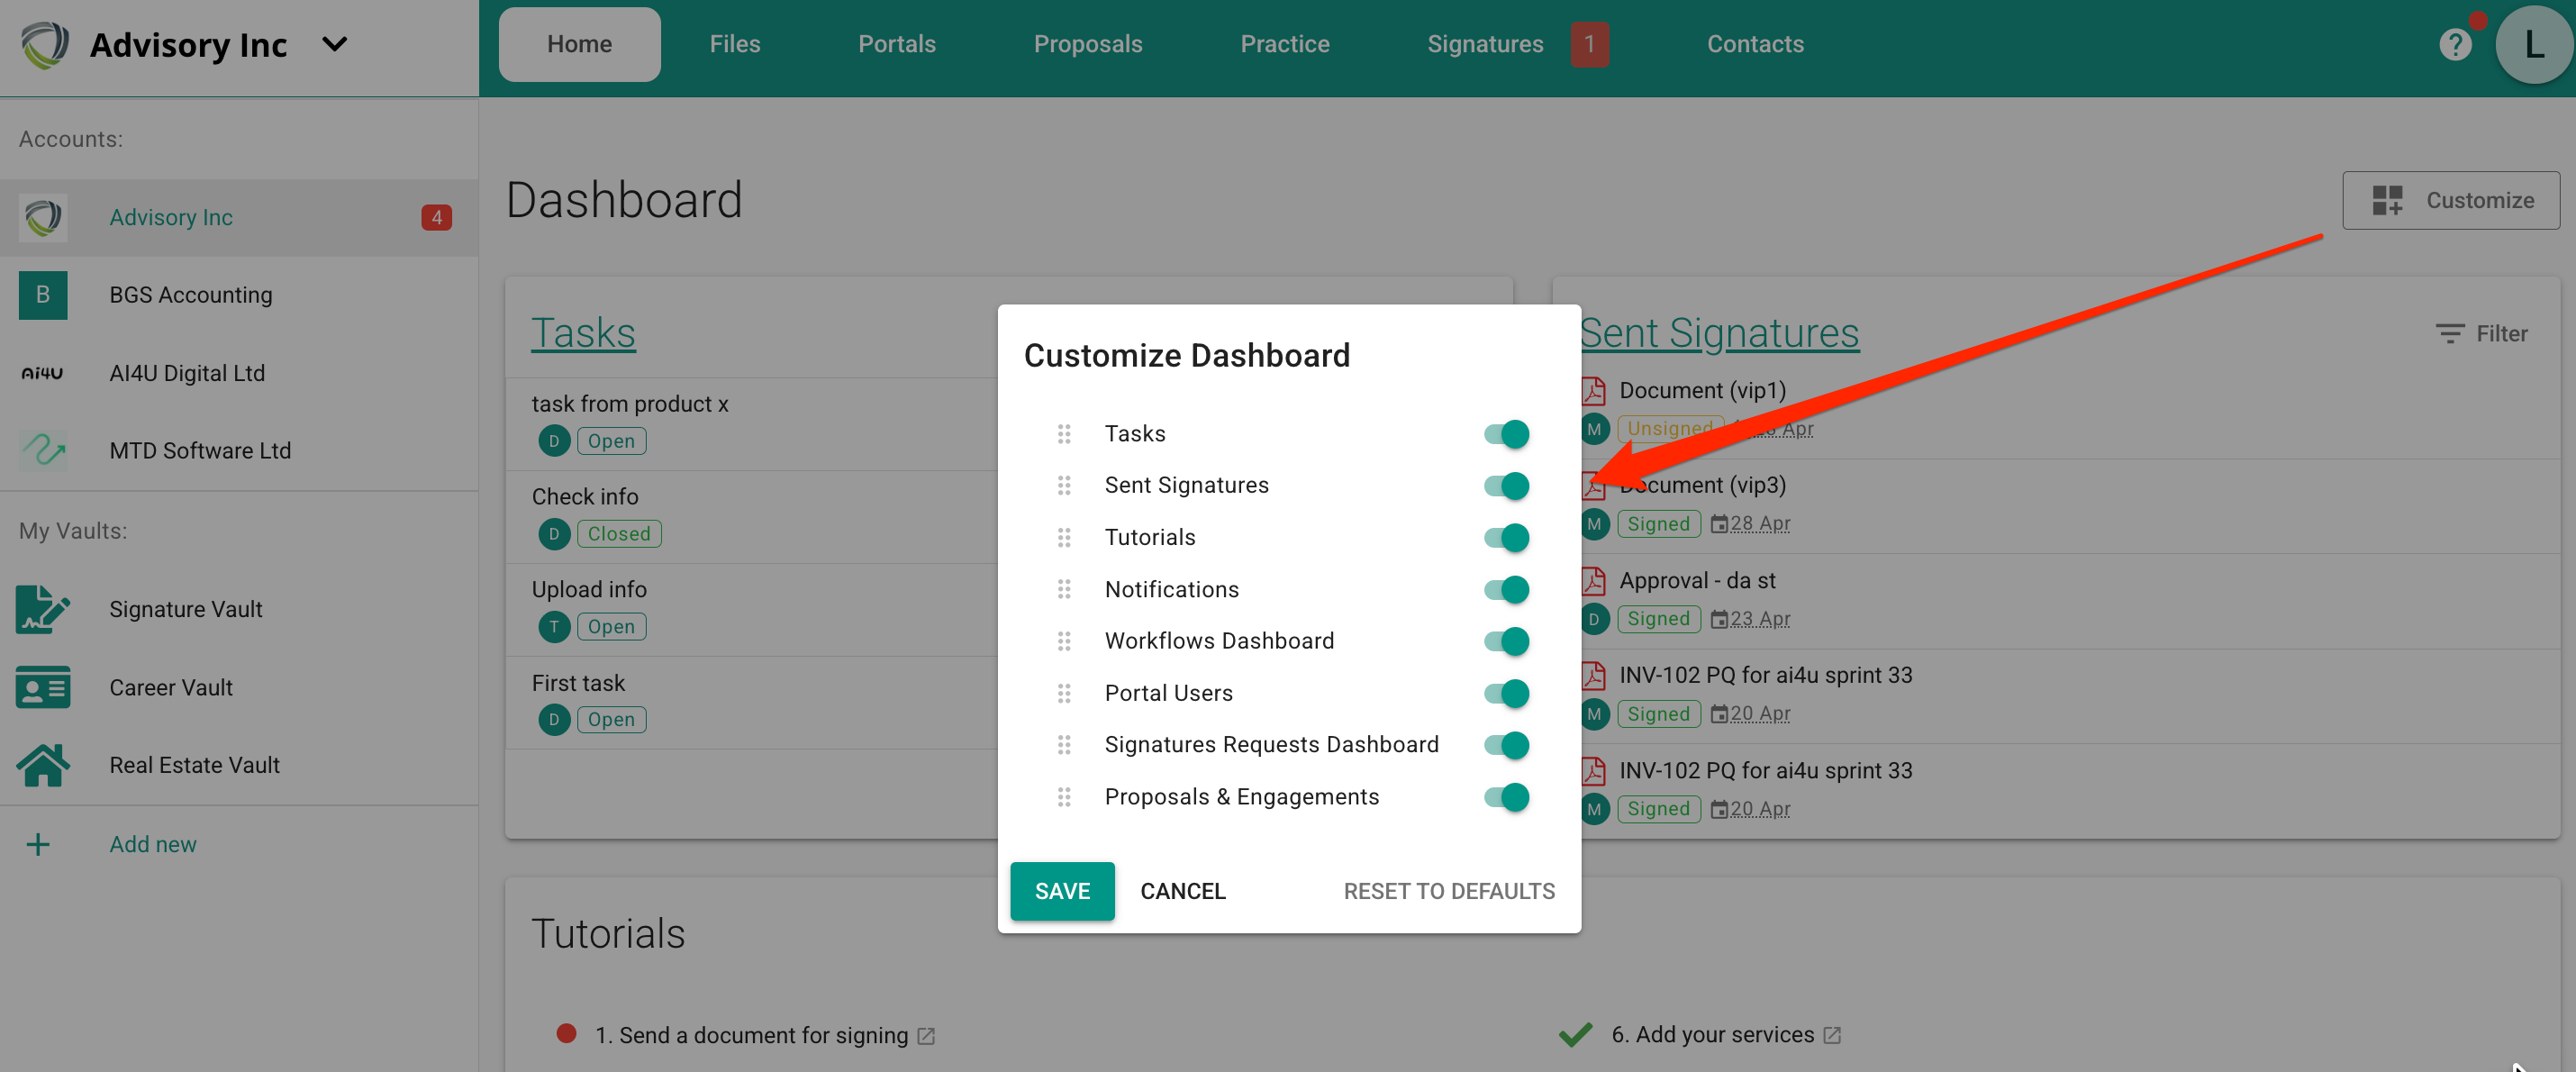
Task: Click Advisory Inc account badge showing 4
Action: click(436, 218)
